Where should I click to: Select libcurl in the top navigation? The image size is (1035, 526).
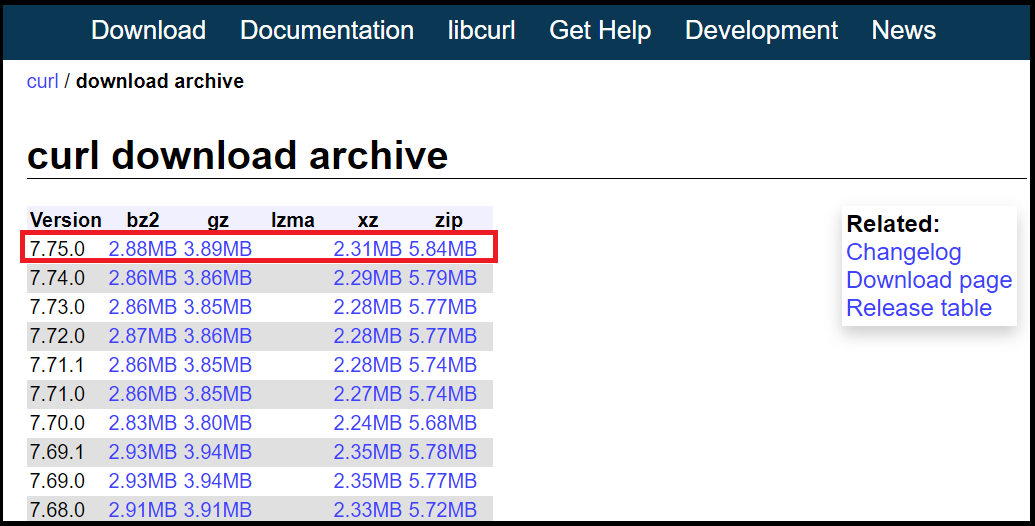[481, 30]
